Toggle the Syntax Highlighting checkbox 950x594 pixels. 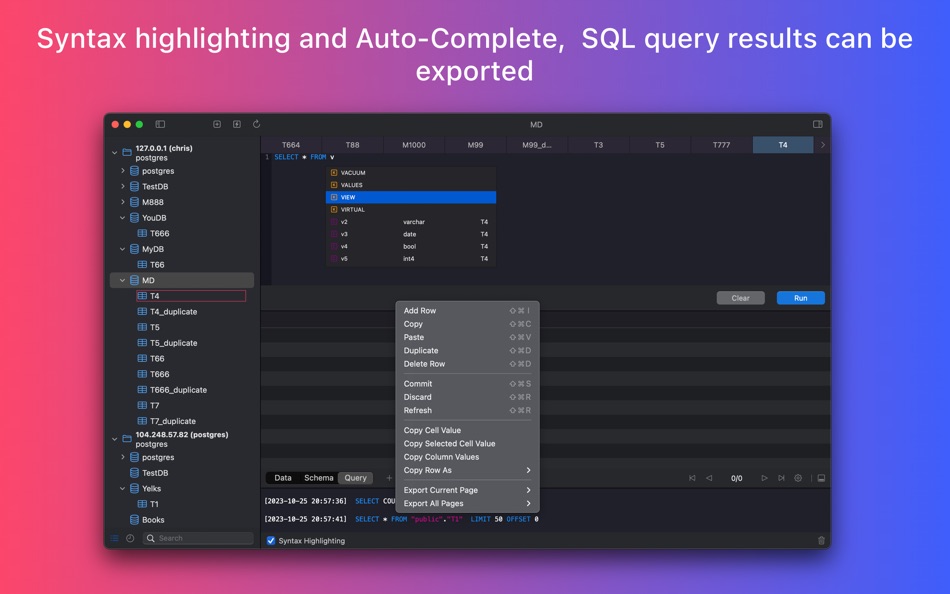(x=271, y=541)
